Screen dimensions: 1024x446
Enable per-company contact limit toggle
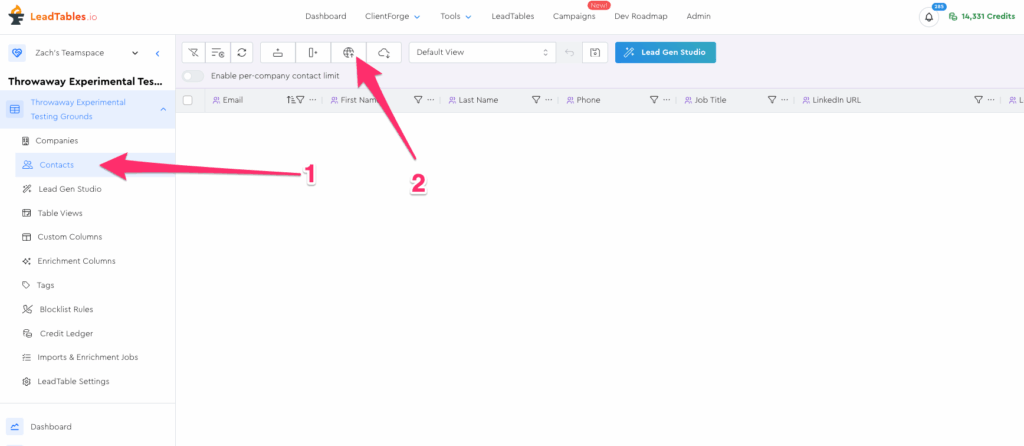click(x=193, y=76)
